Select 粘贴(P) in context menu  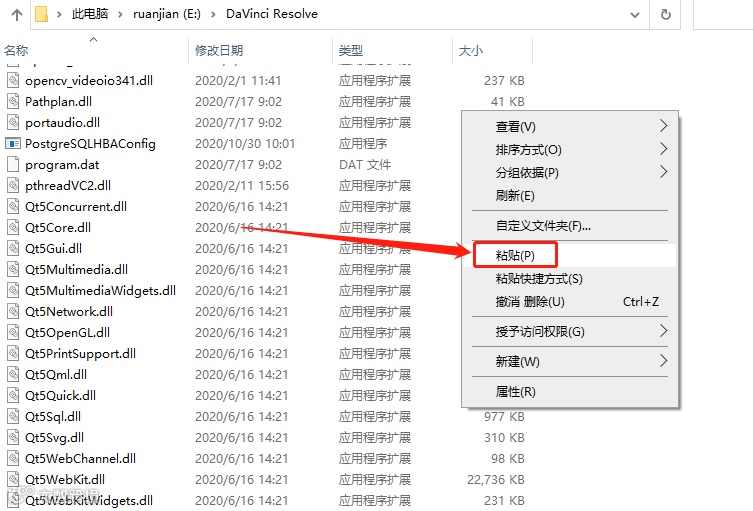[x=570, y=255]
